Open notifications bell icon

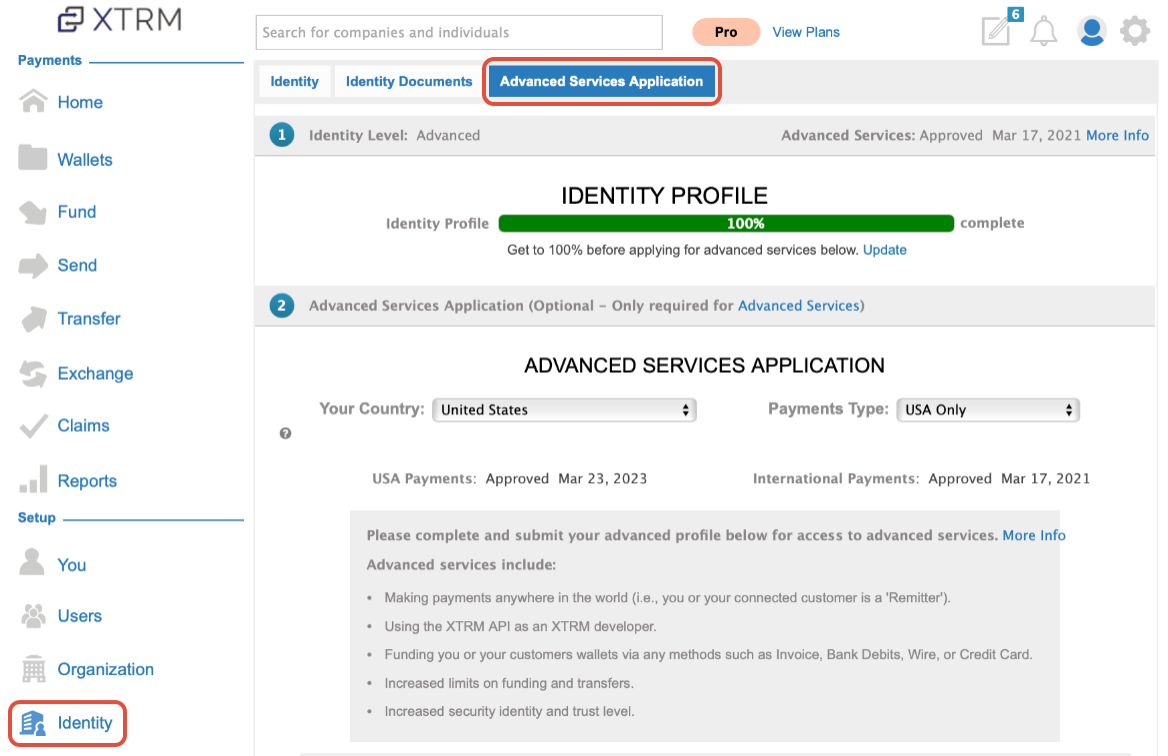[1044, 31]
